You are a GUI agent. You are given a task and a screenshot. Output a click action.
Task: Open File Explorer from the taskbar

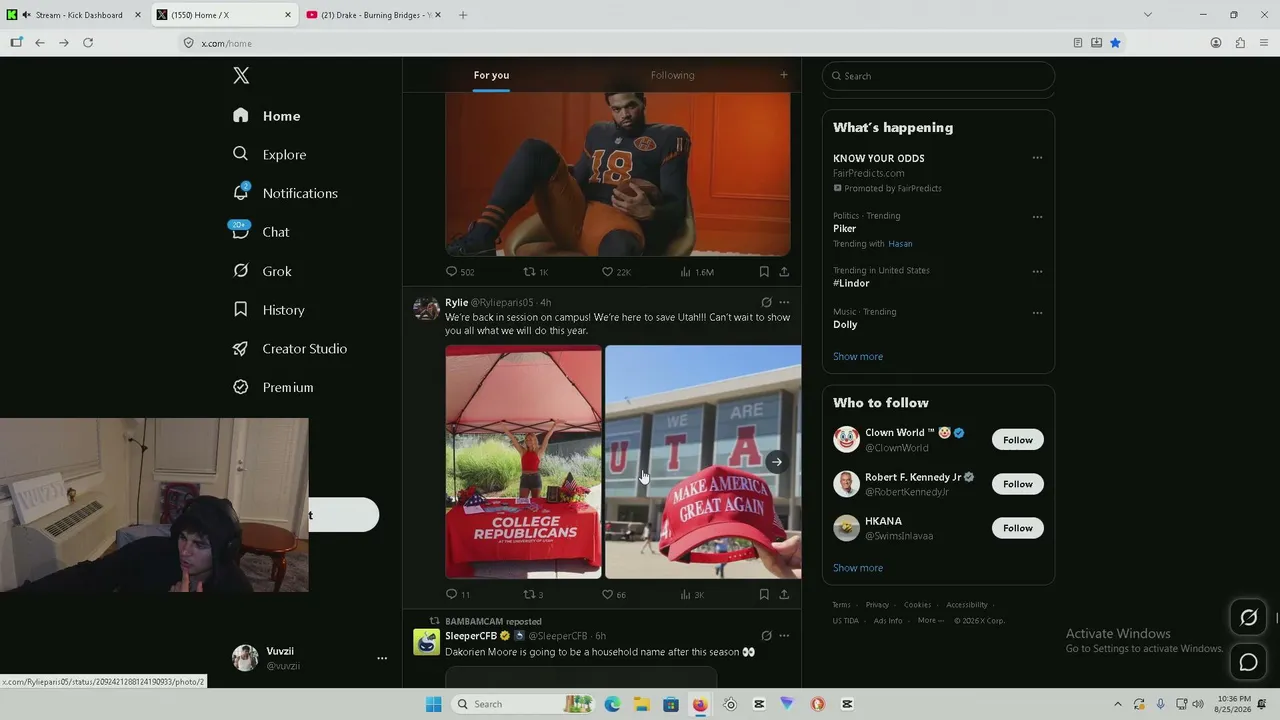point(641,704)
